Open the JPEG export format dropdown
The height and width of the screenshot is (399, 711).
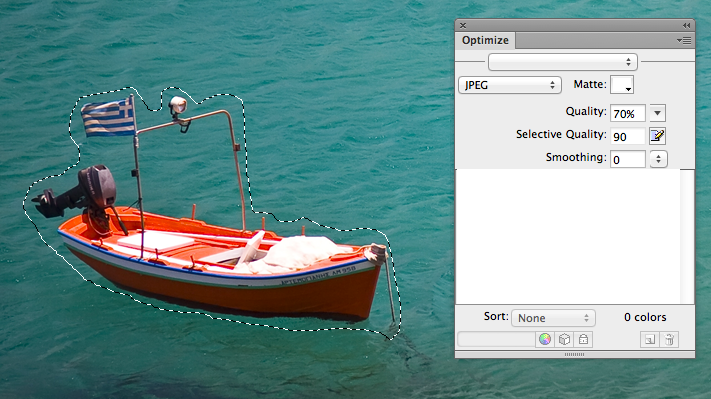[x=510, y=85]
